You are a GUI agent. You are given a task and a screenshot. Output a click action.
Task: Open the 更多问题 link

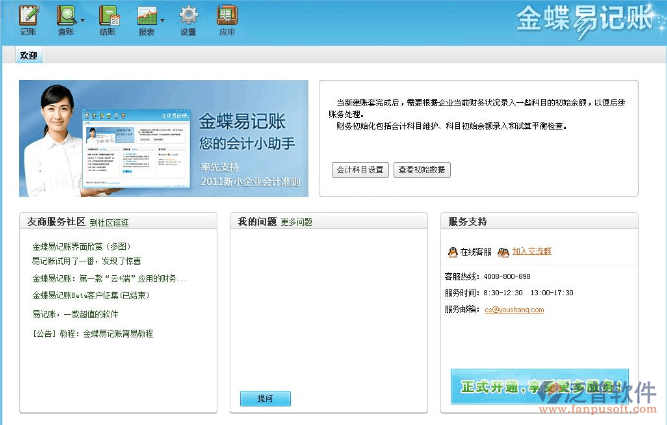coord(296,222)
